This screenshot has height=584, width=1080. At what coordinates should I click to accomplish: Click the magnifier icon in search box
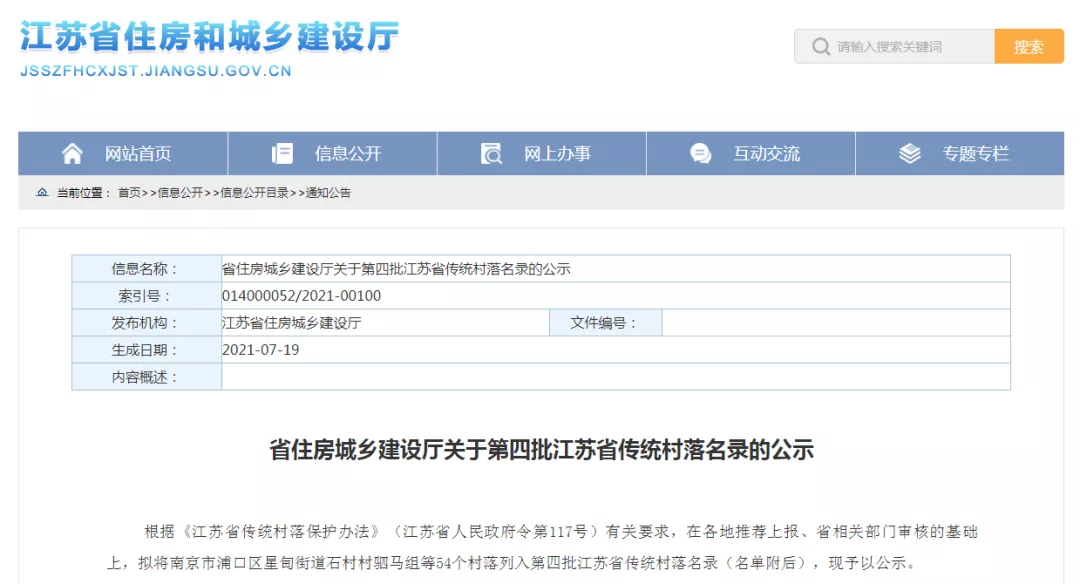[x=820, y=47]
